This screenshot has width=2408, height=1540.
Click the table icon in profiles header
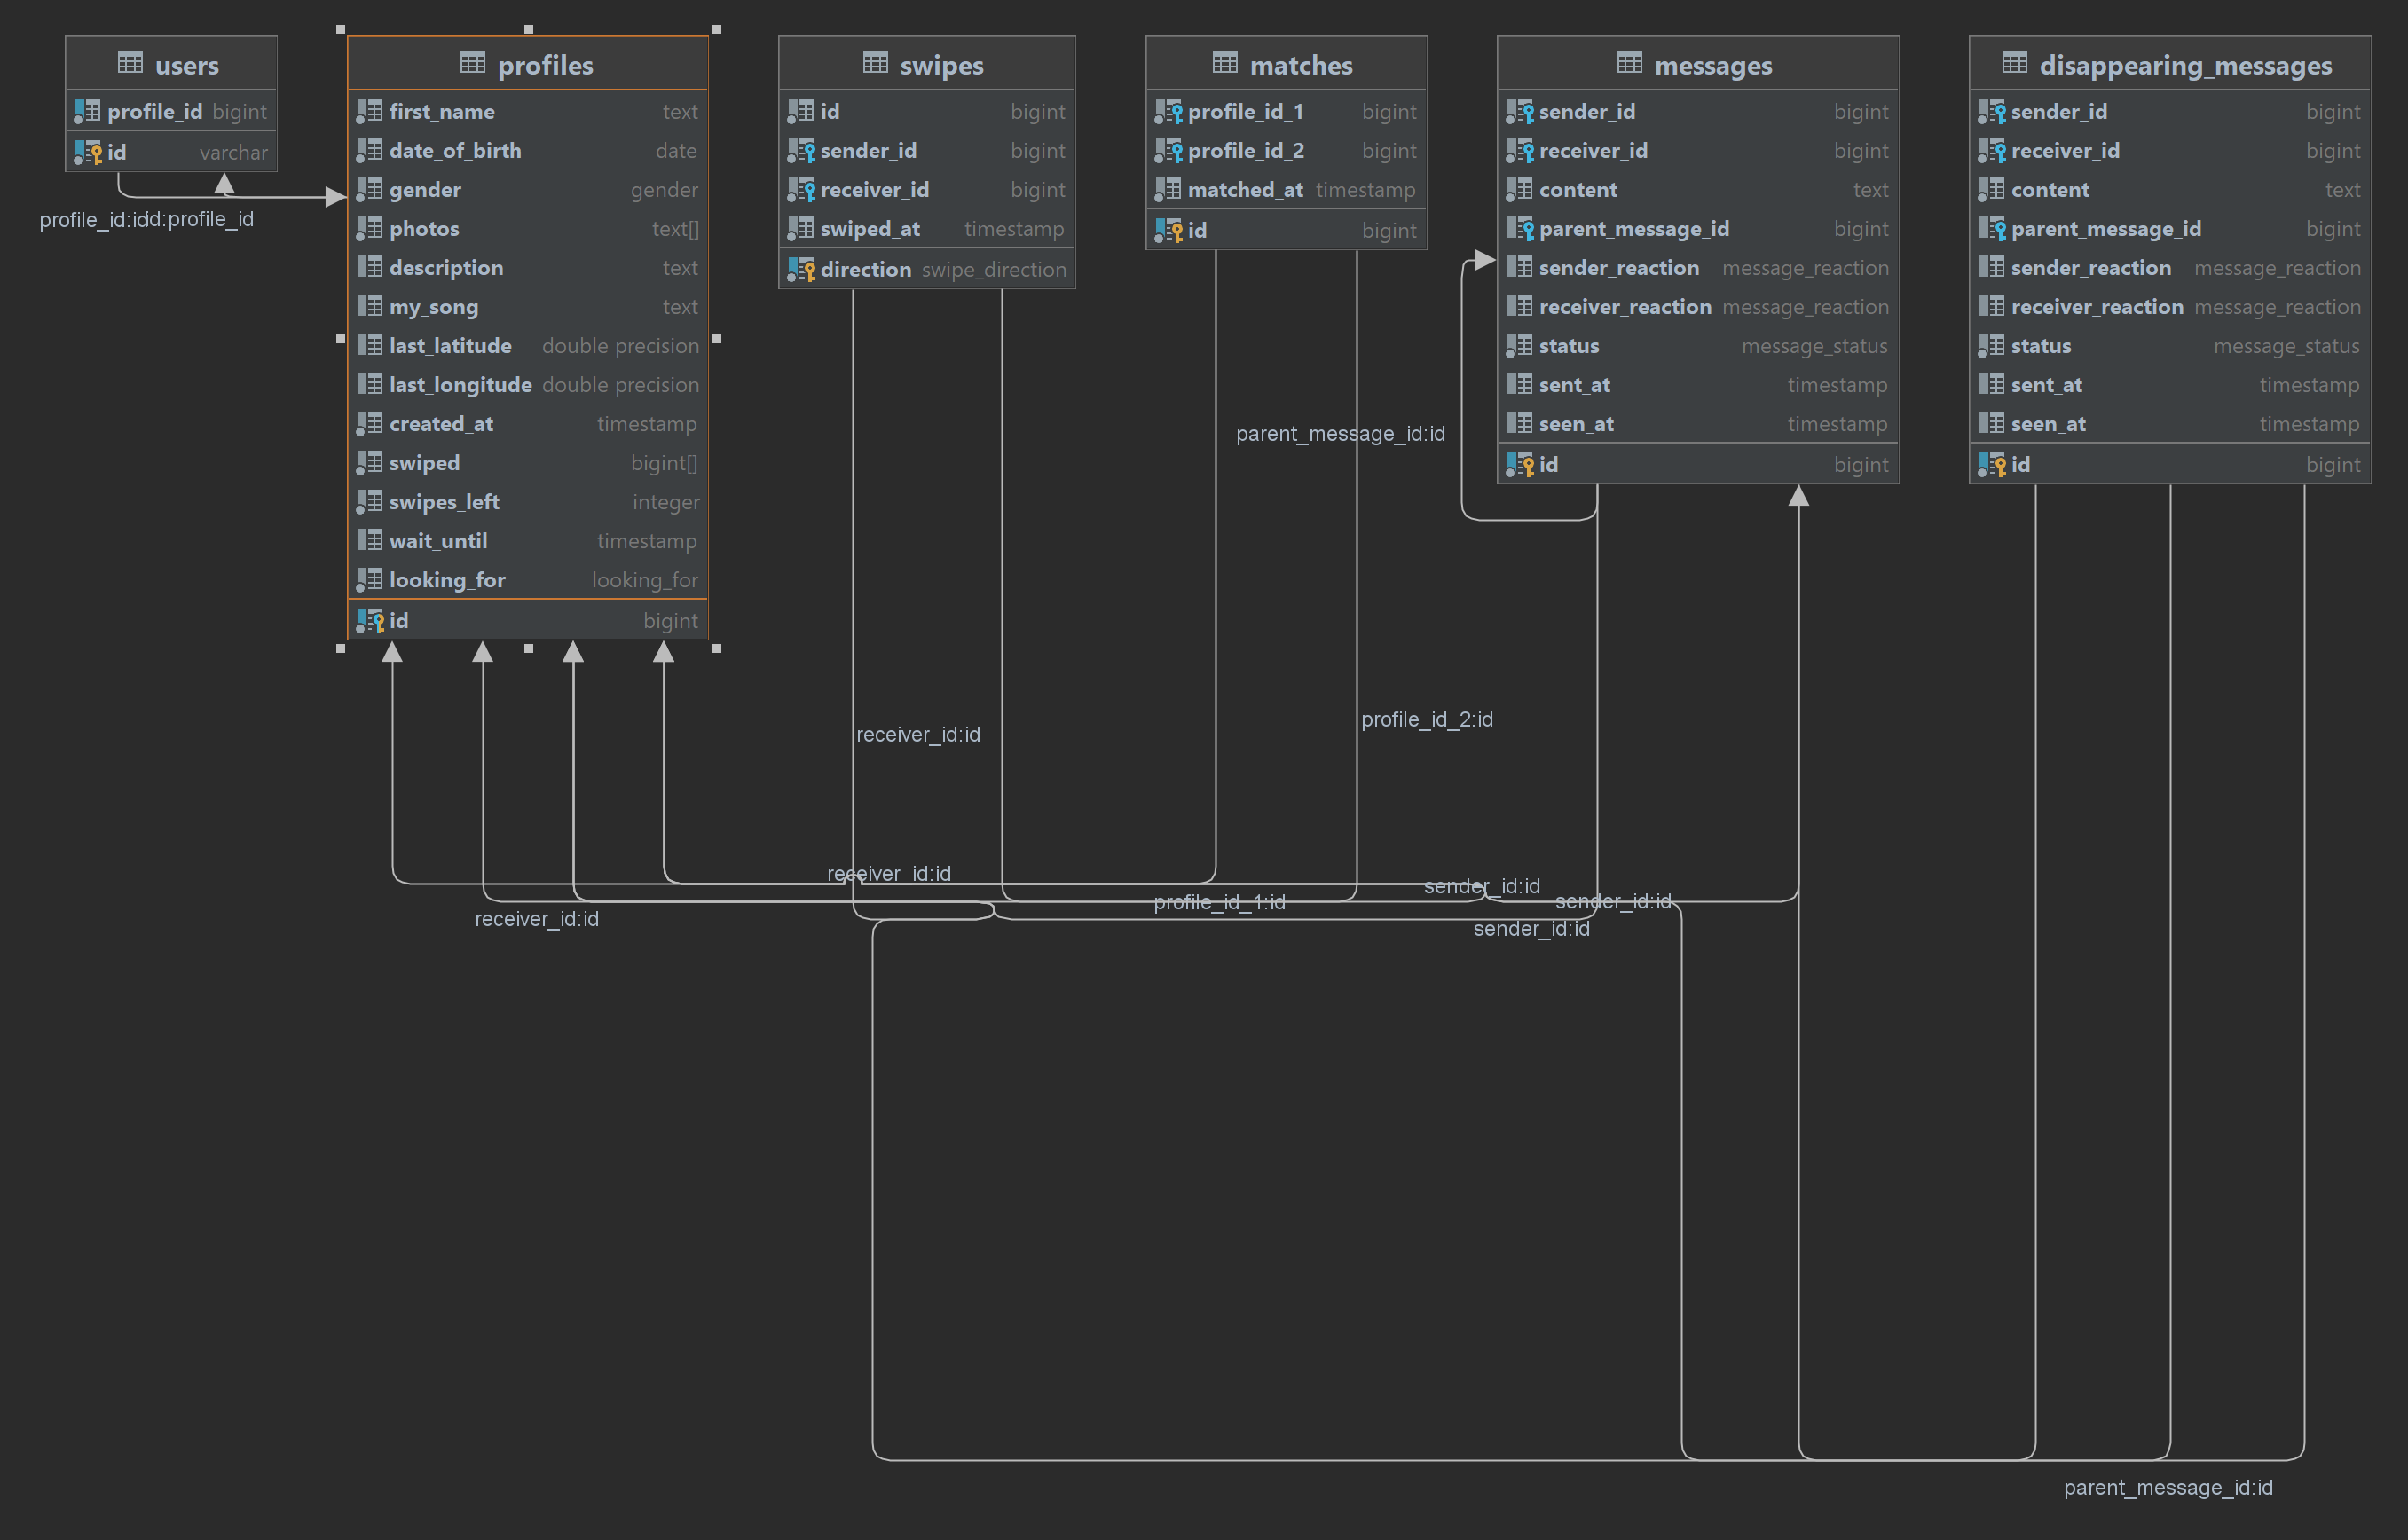473,63
